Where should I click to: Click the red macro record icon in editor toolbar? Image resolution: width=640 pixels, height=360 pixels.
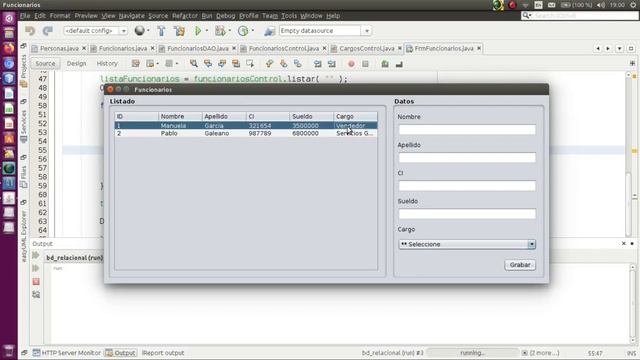[x=351, y=64]
